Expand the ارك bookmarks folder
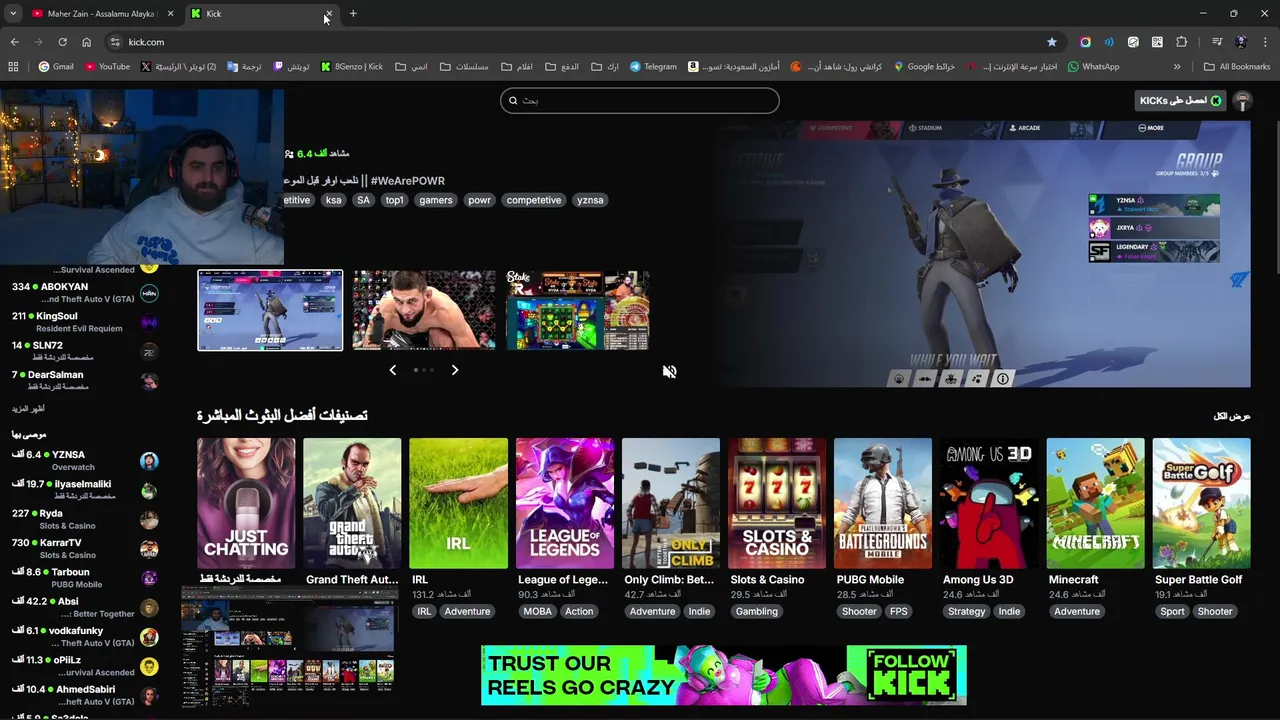Viewport: 1280px width, 720px height. [x=605, y=67]
